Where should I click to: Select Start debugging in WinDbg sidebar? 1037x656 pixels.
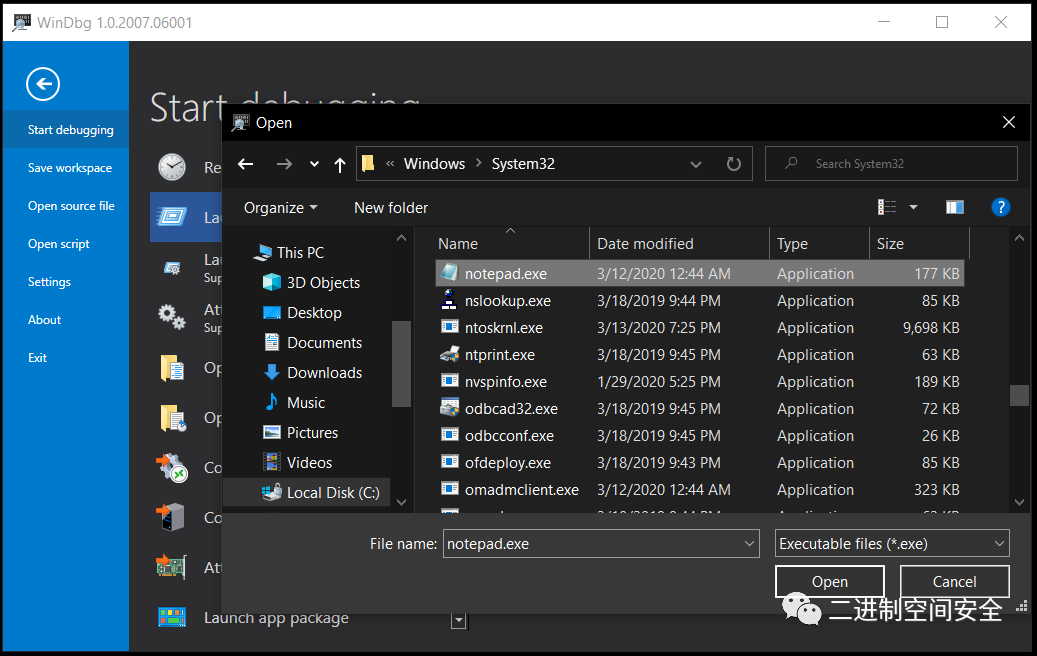point(66,130)
